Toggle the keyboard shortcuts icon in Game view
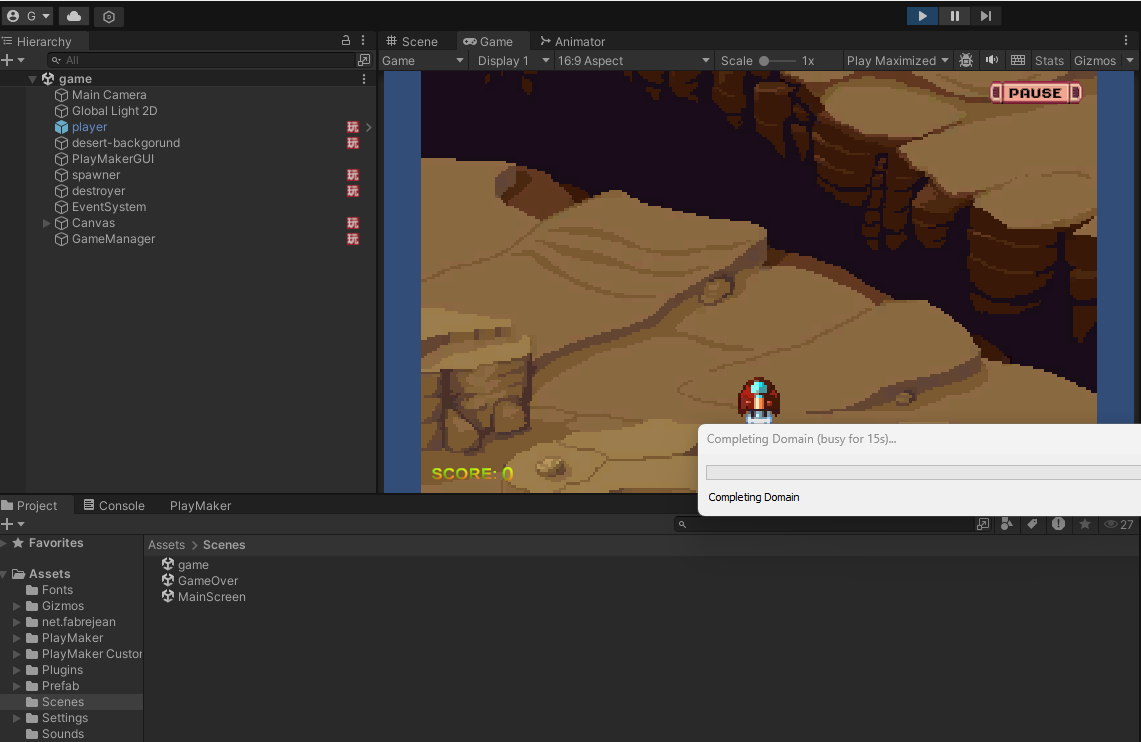1141x742 pixels. (x=1018, y=61)
